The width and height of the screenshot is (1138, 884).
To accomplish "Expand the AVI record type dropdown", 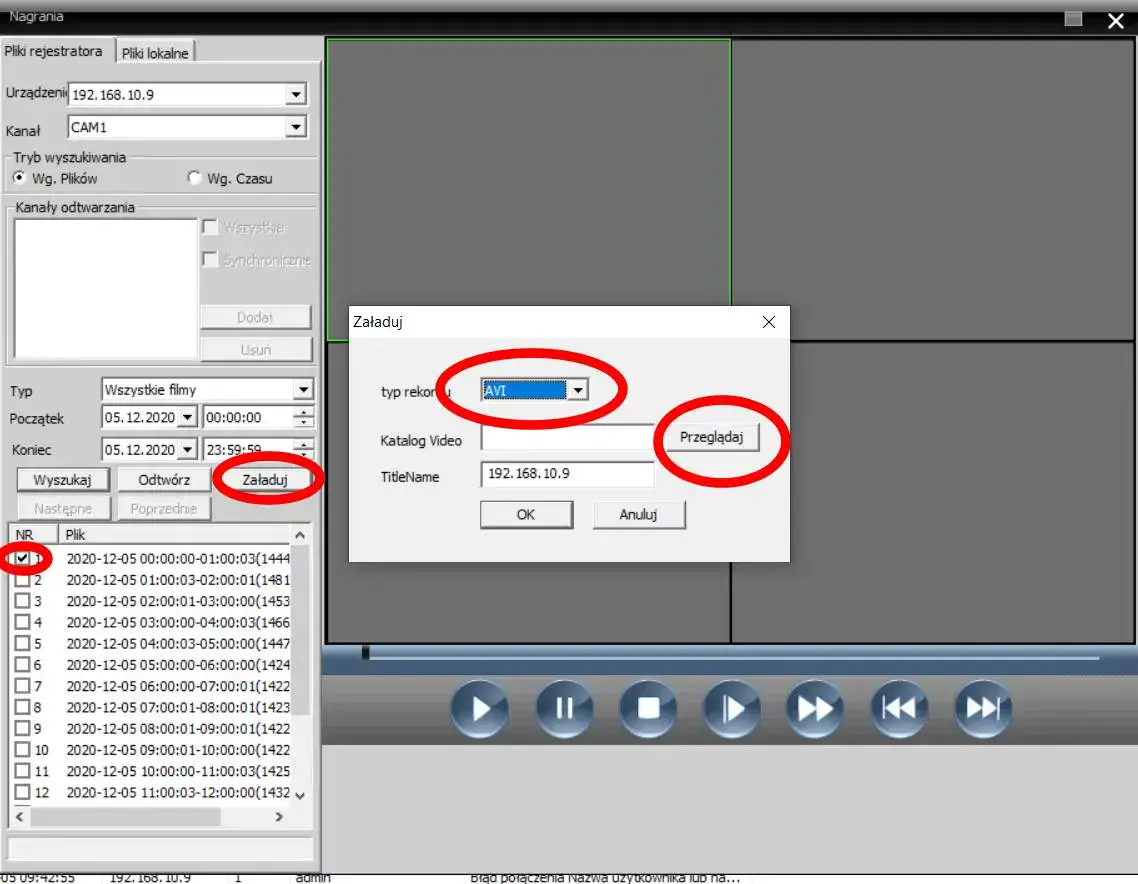I will 578,390.
